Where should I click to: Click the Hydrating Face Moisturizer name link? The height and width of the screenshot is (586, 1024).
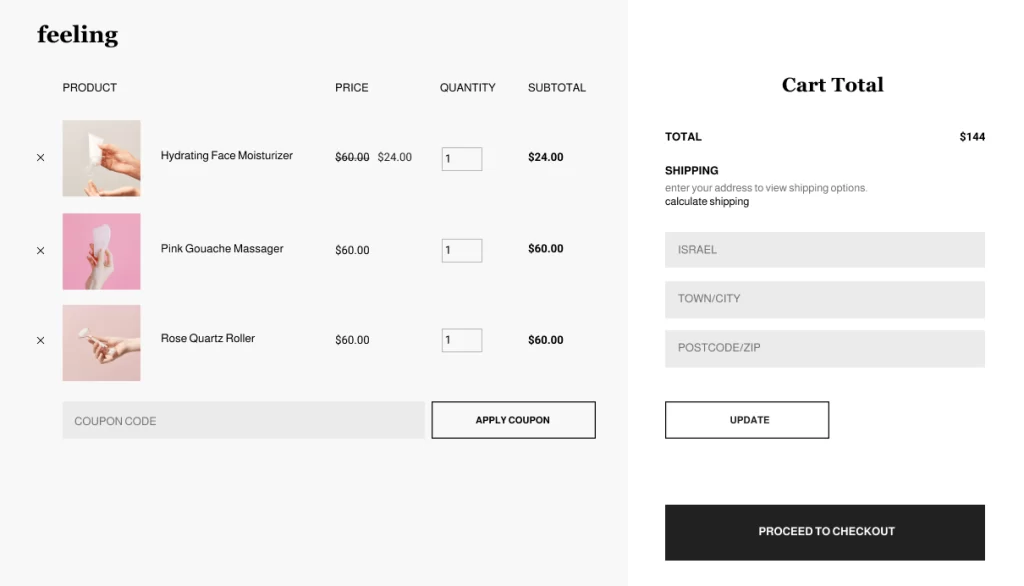point(226,156)
